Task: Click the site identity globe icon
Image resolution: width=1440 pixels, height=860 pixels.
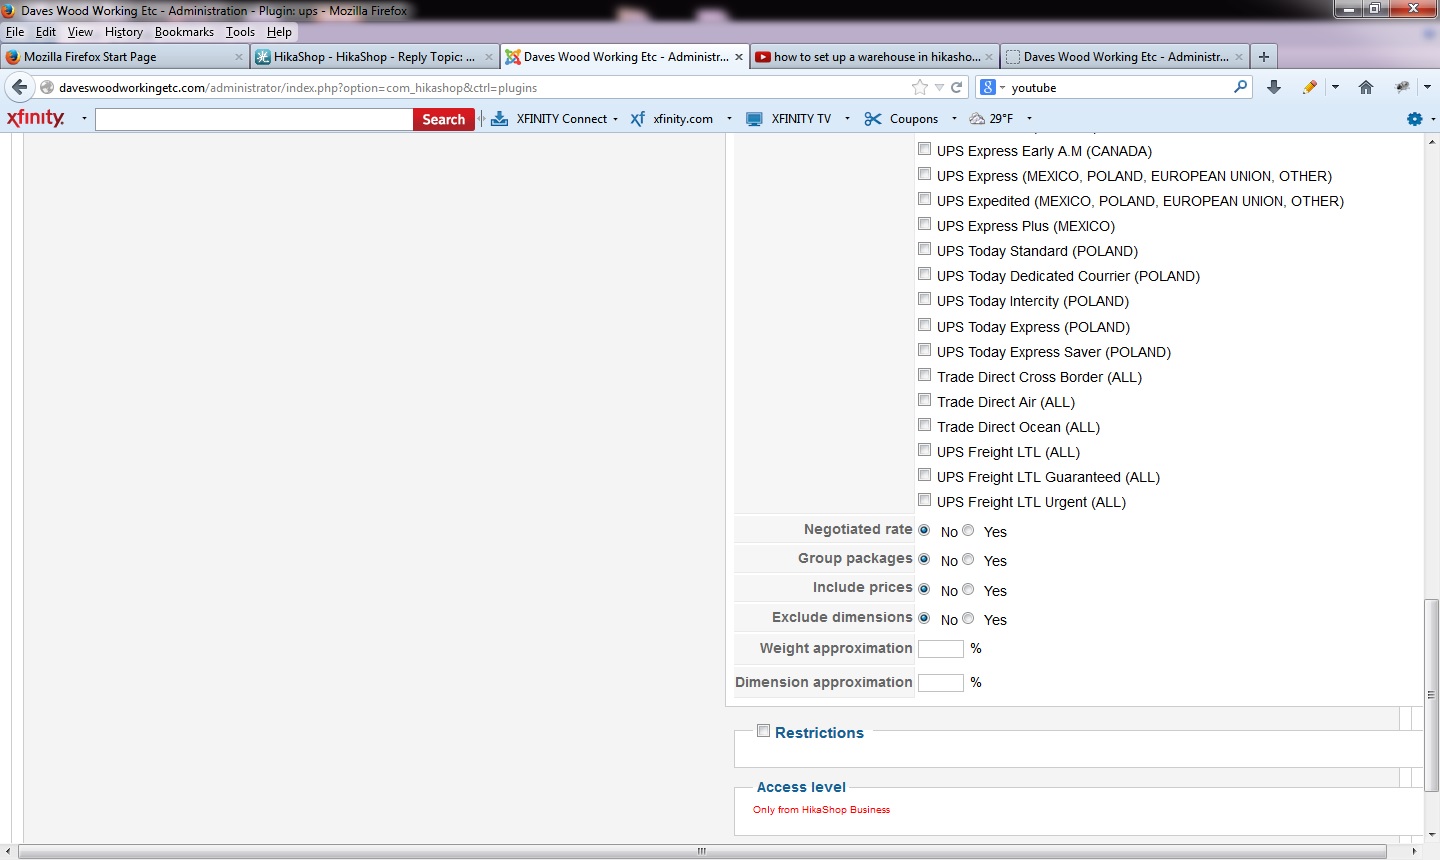Action: (x=47, y=87)
